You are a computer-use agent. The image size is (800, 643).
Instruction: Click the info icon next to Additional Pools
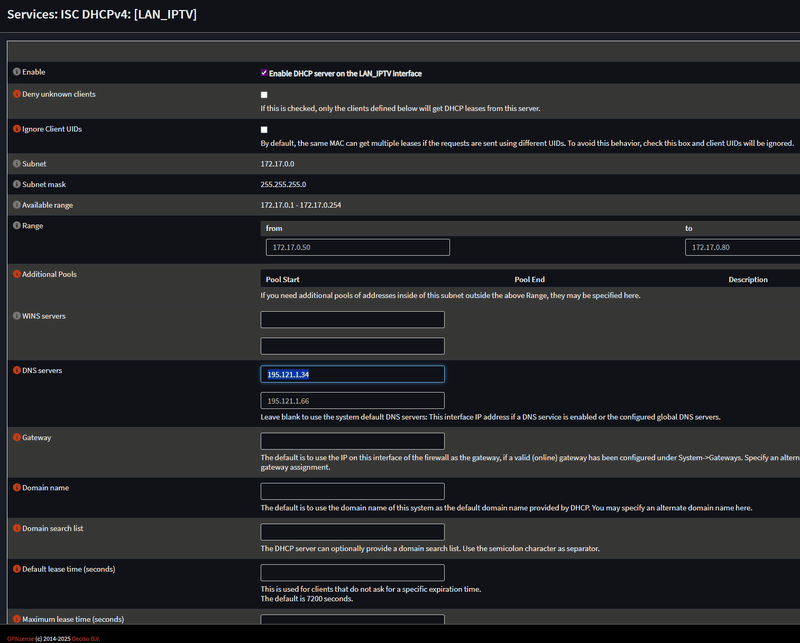[x=16, y=274]
